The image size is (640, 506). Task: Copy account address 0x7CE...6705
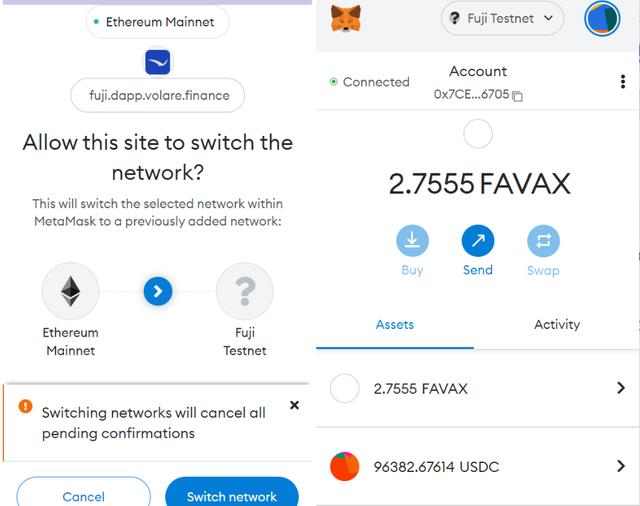(518, 96)
